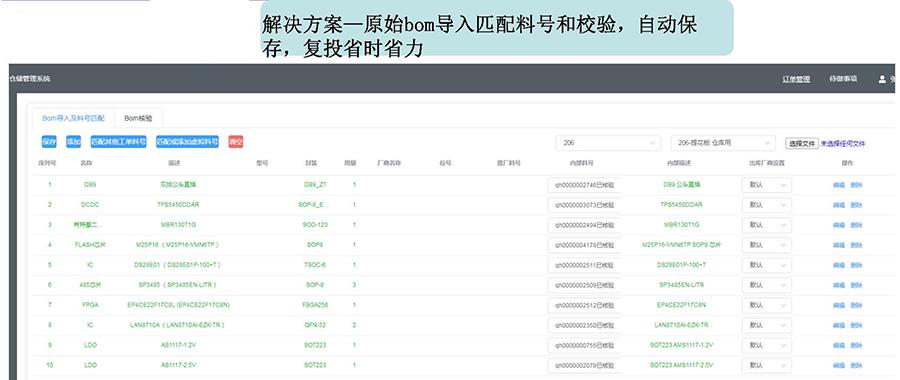900x380 pixels.
Task: Open the Bom校验 tab
Action: point(138,118)
